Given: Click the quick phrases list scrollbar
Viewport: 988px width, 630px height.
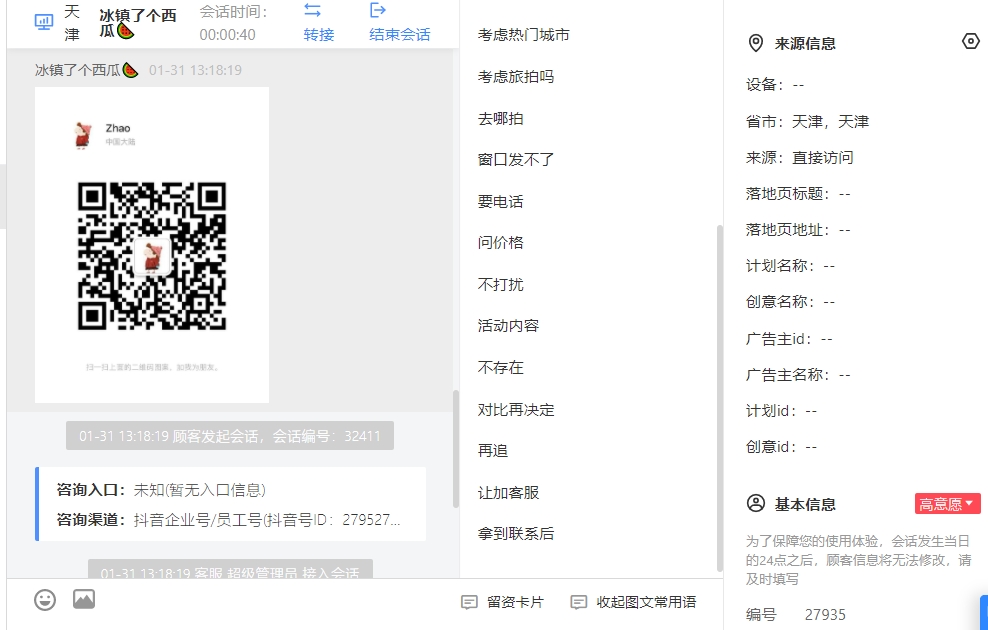Looking at the screenshot, I should (x=720, y=398).
